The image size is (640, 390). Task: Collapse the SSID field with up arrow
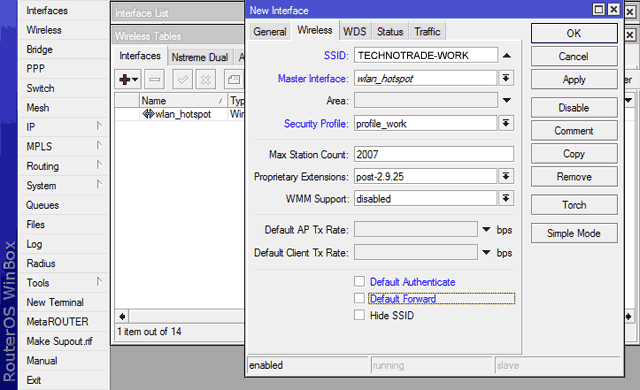coord(507,55)
